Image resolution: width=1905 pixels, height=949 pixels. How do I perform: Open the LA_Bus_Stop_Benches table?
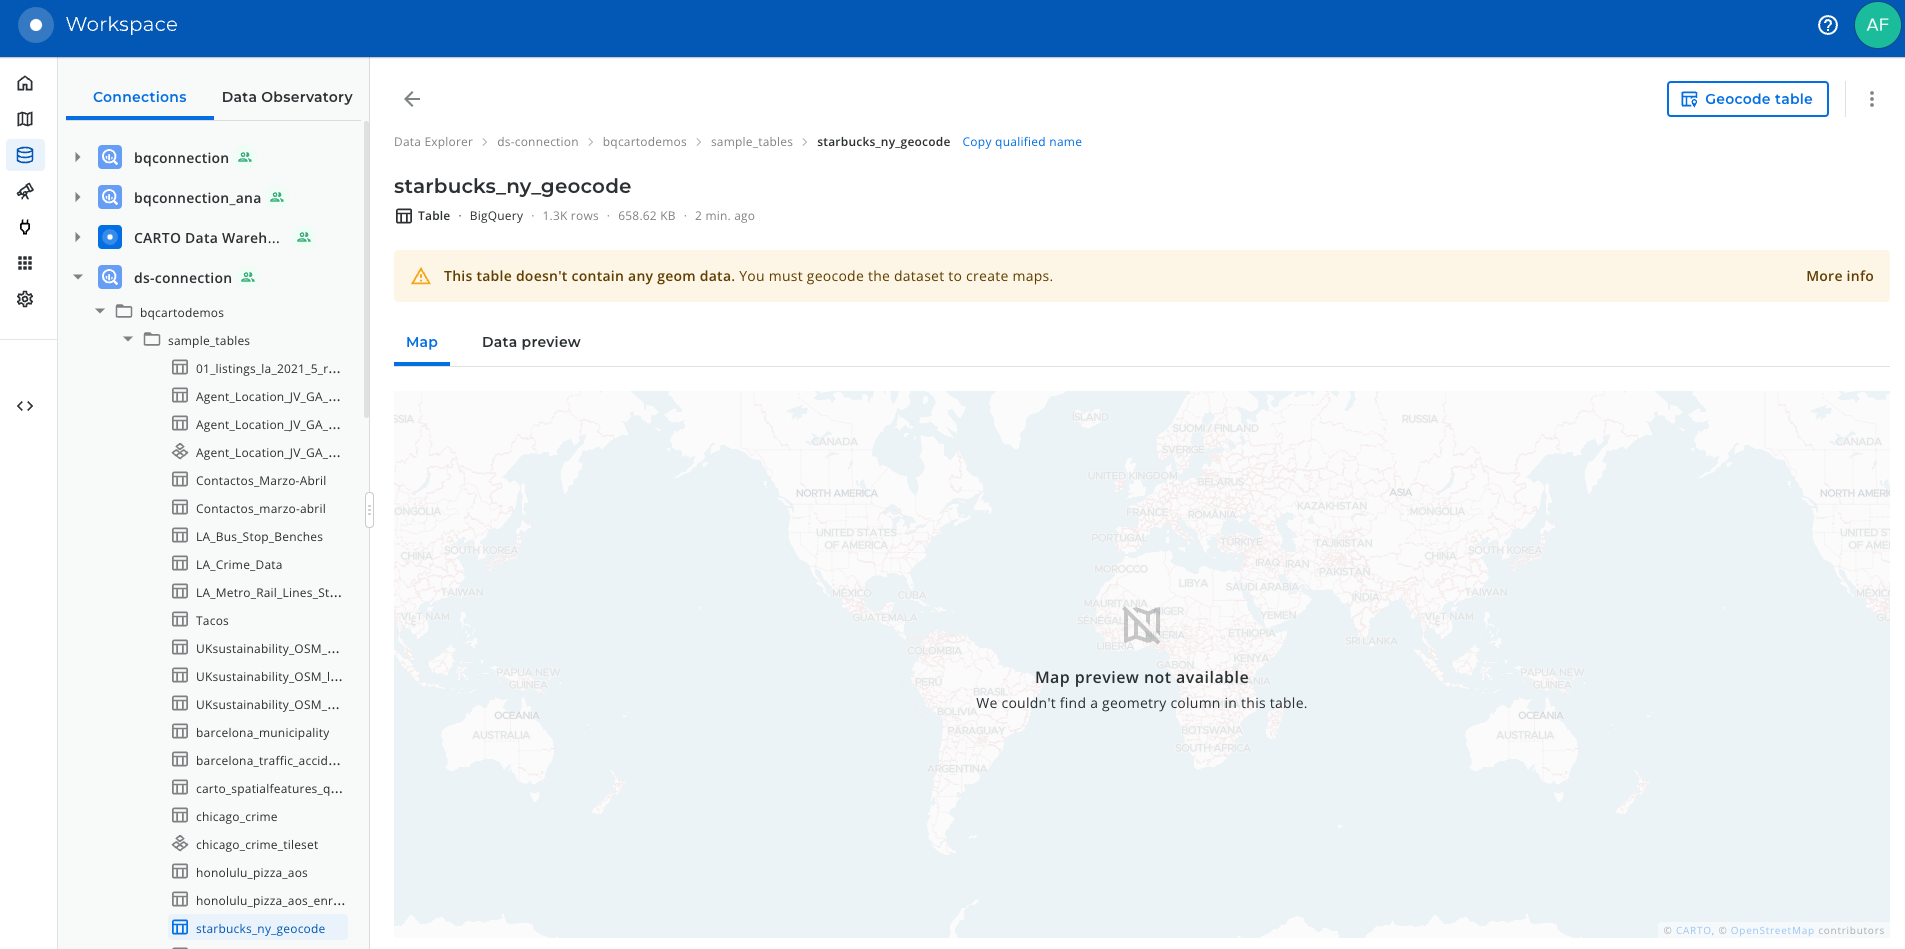259,536
